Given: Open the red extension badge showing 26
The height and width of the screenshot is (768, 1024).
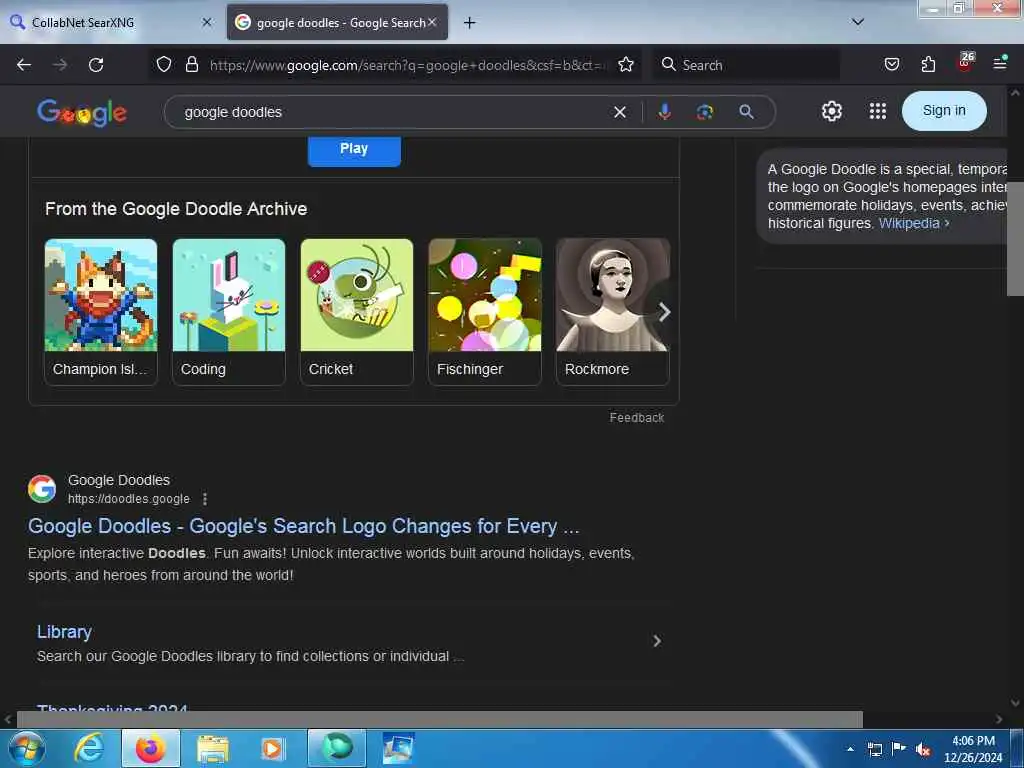Looking at the screenshot, I should 965,62.
